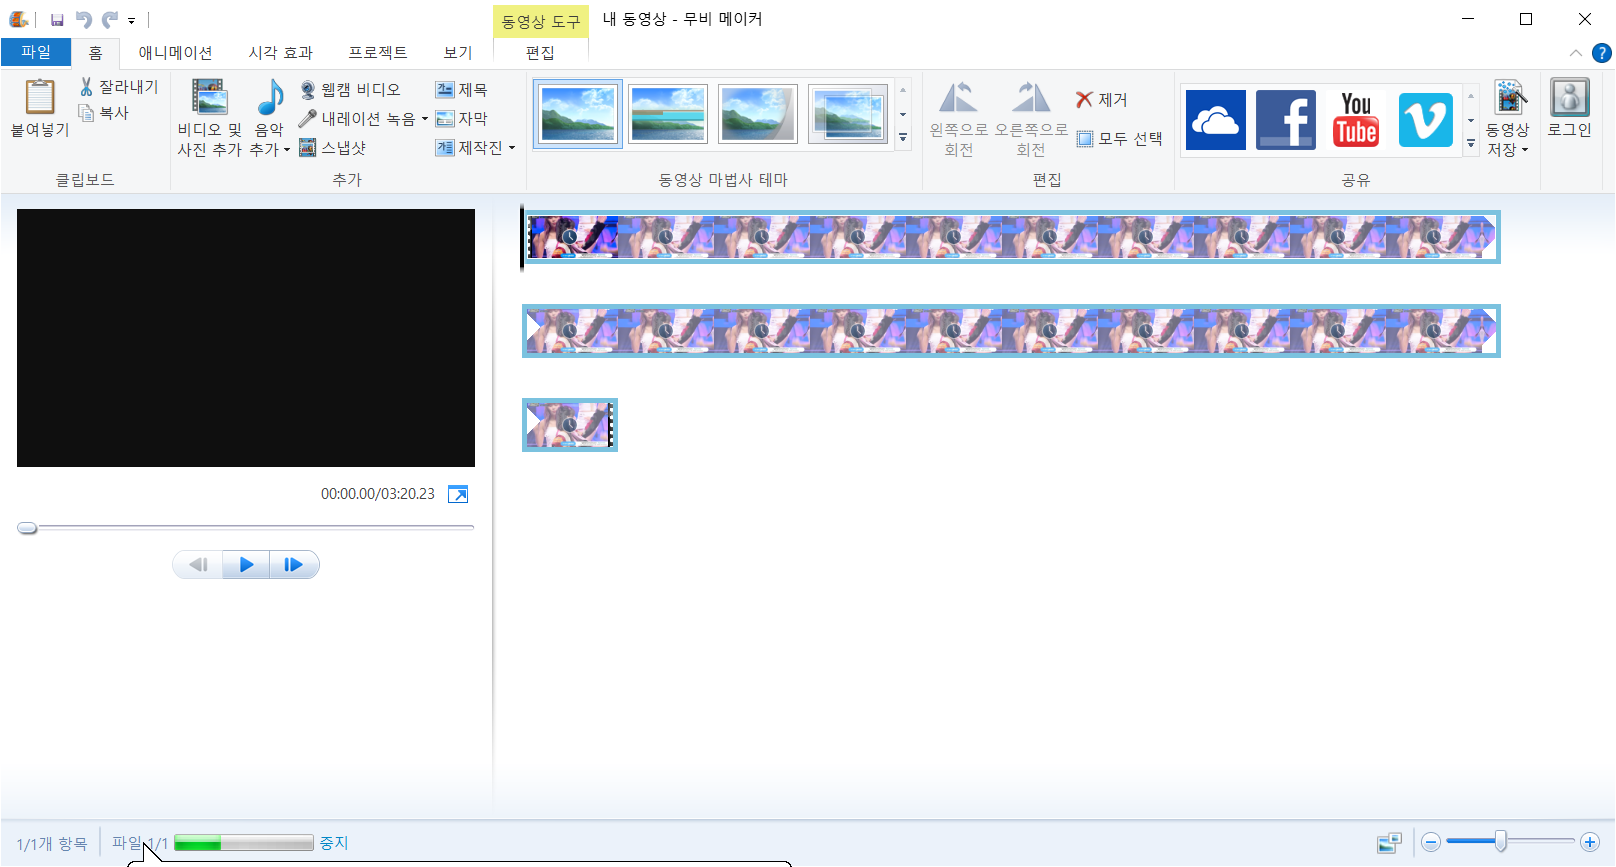Click the Paste (붙여넣기) icon
The width and height of the screenshot is (1616, 867).
click(x=40, y=97)
